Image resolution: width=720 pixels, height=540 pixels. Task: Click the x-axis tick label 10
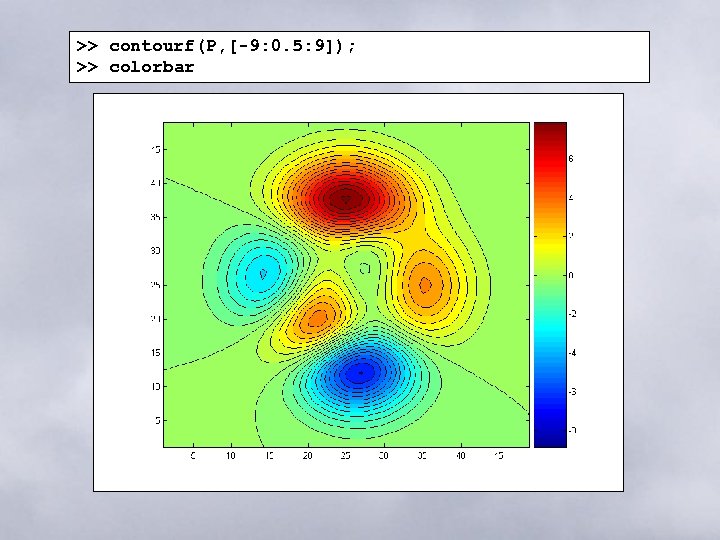click(x=231, y=456)
